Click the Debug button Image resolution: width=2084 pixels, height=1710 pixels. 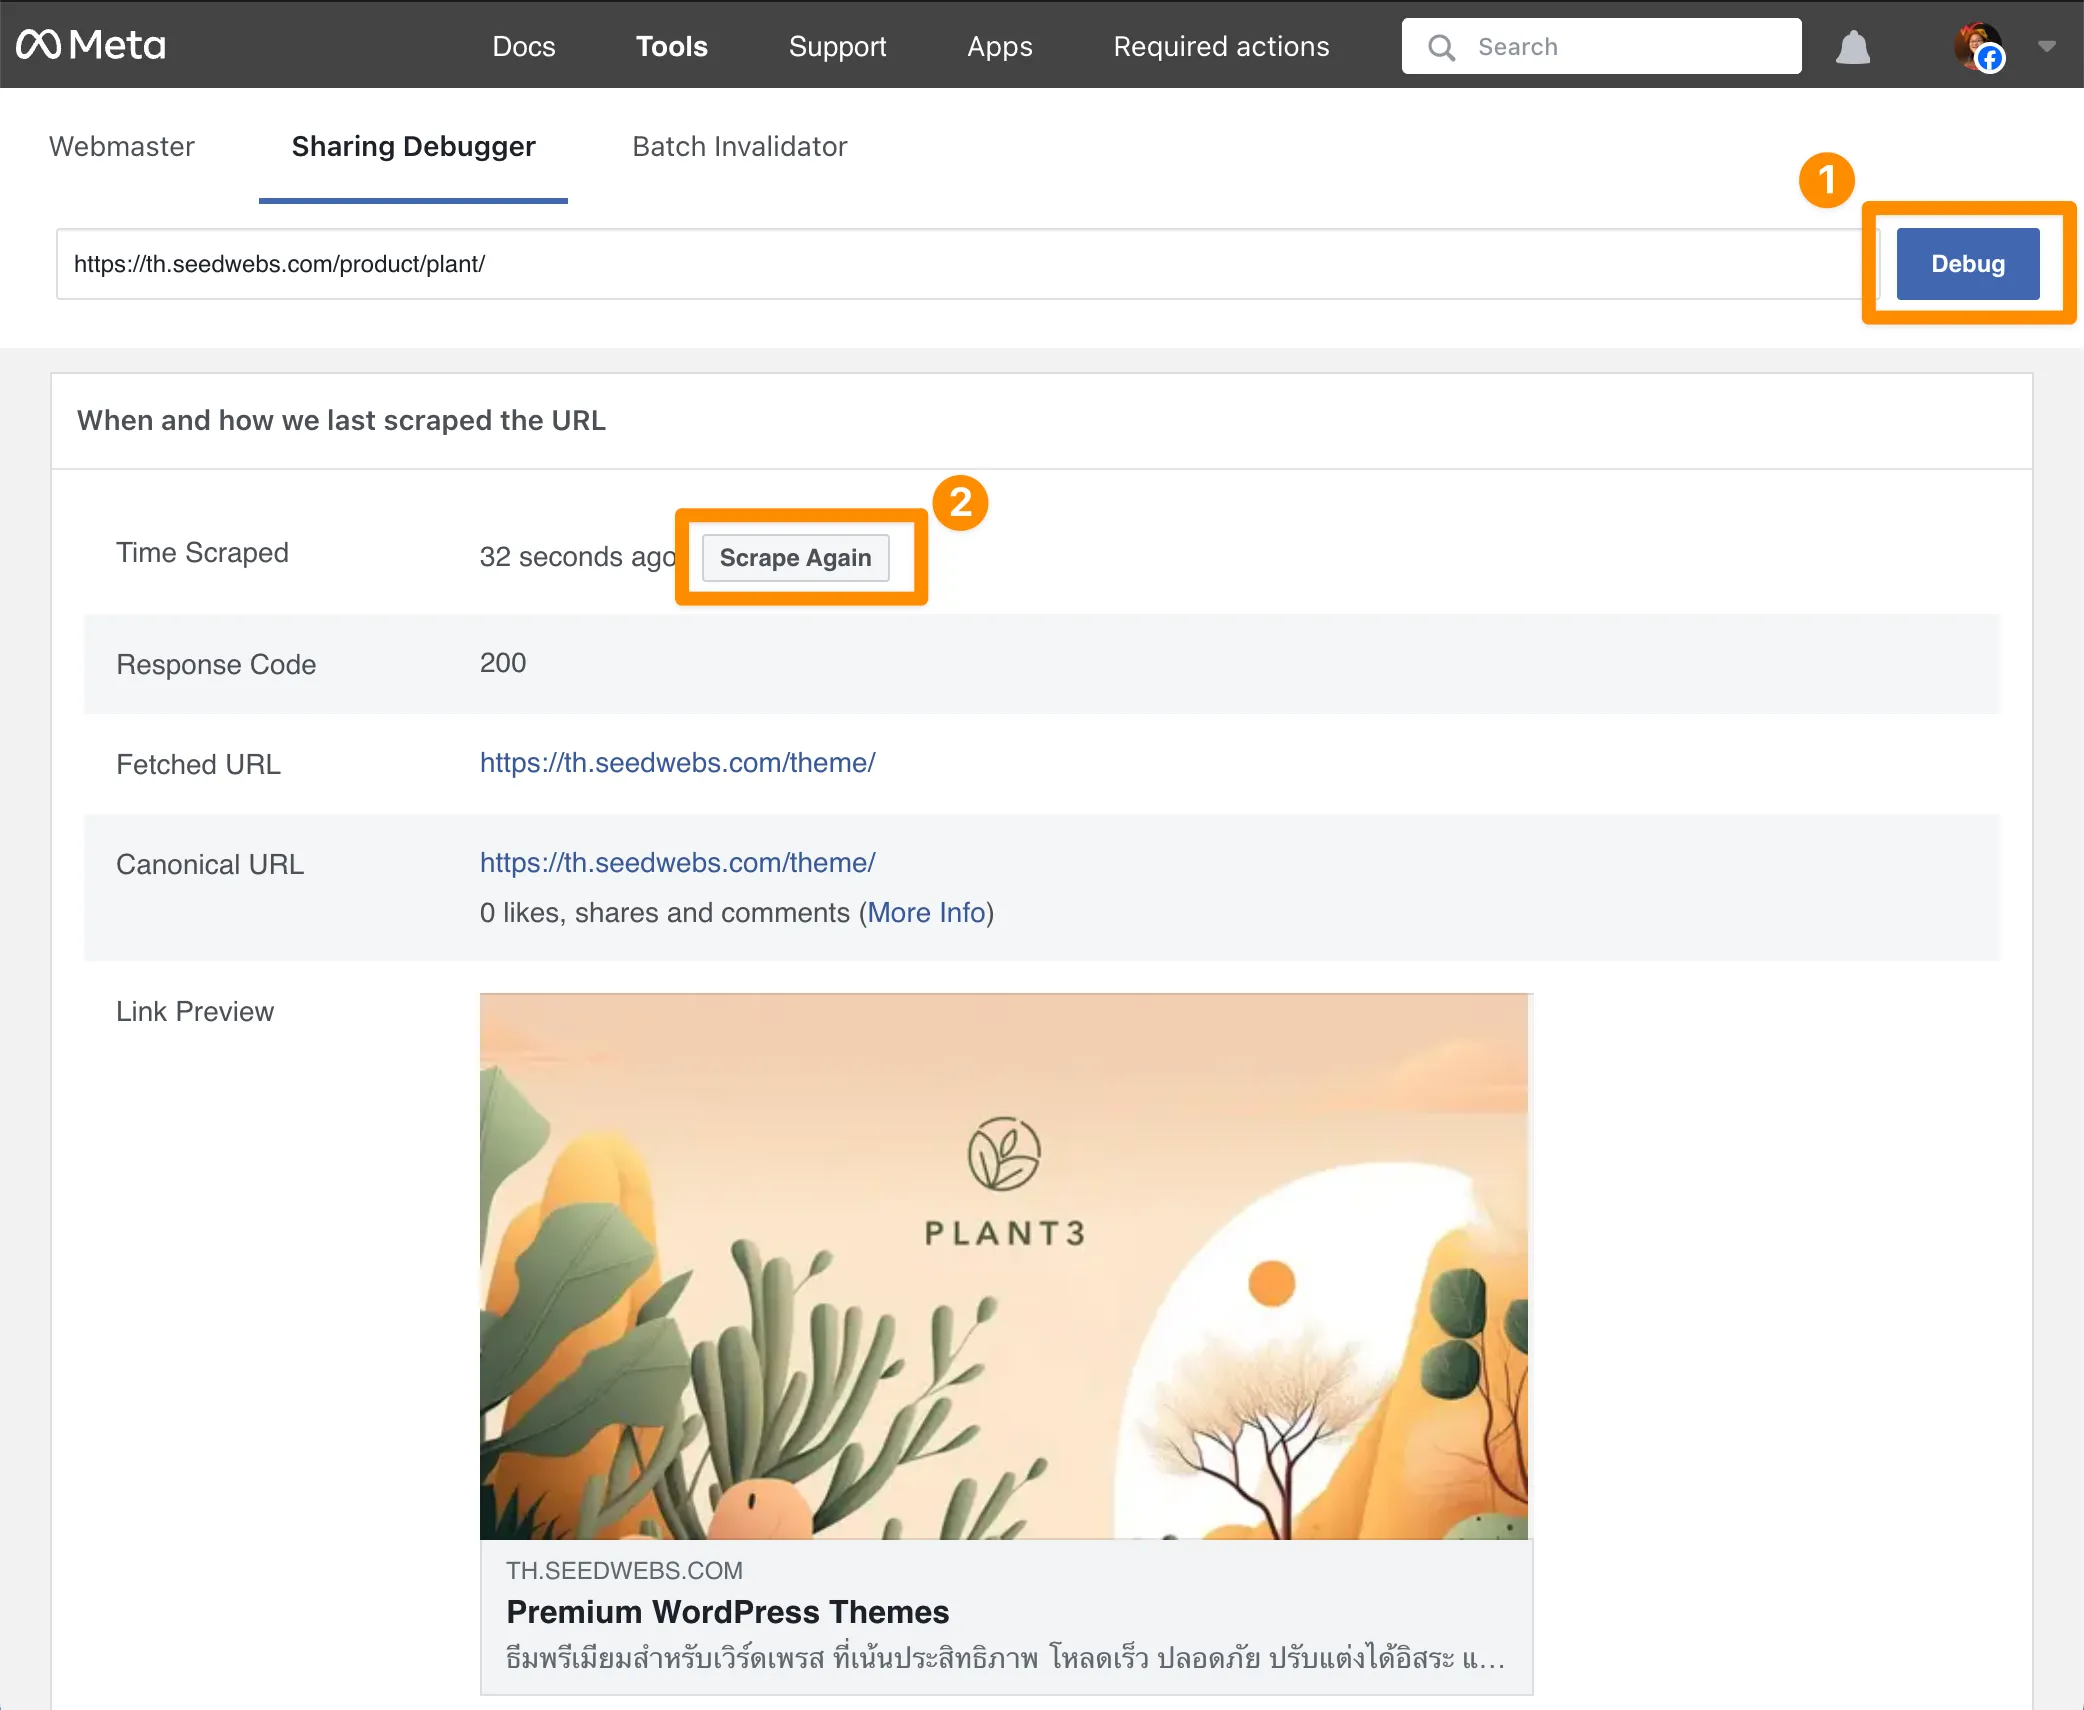(1967, 264)
